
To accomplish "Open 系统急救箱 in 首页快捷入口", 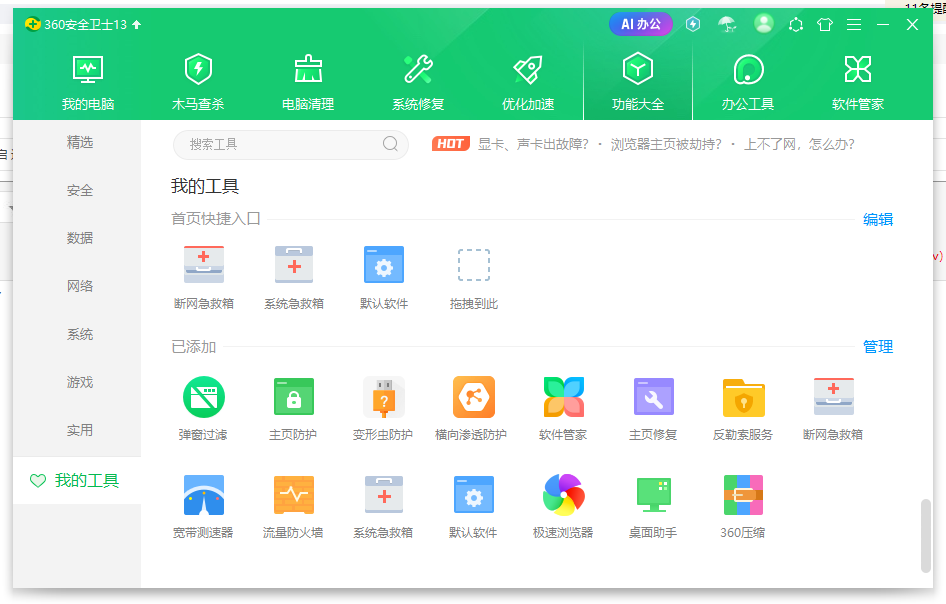I will pos(294,277).
